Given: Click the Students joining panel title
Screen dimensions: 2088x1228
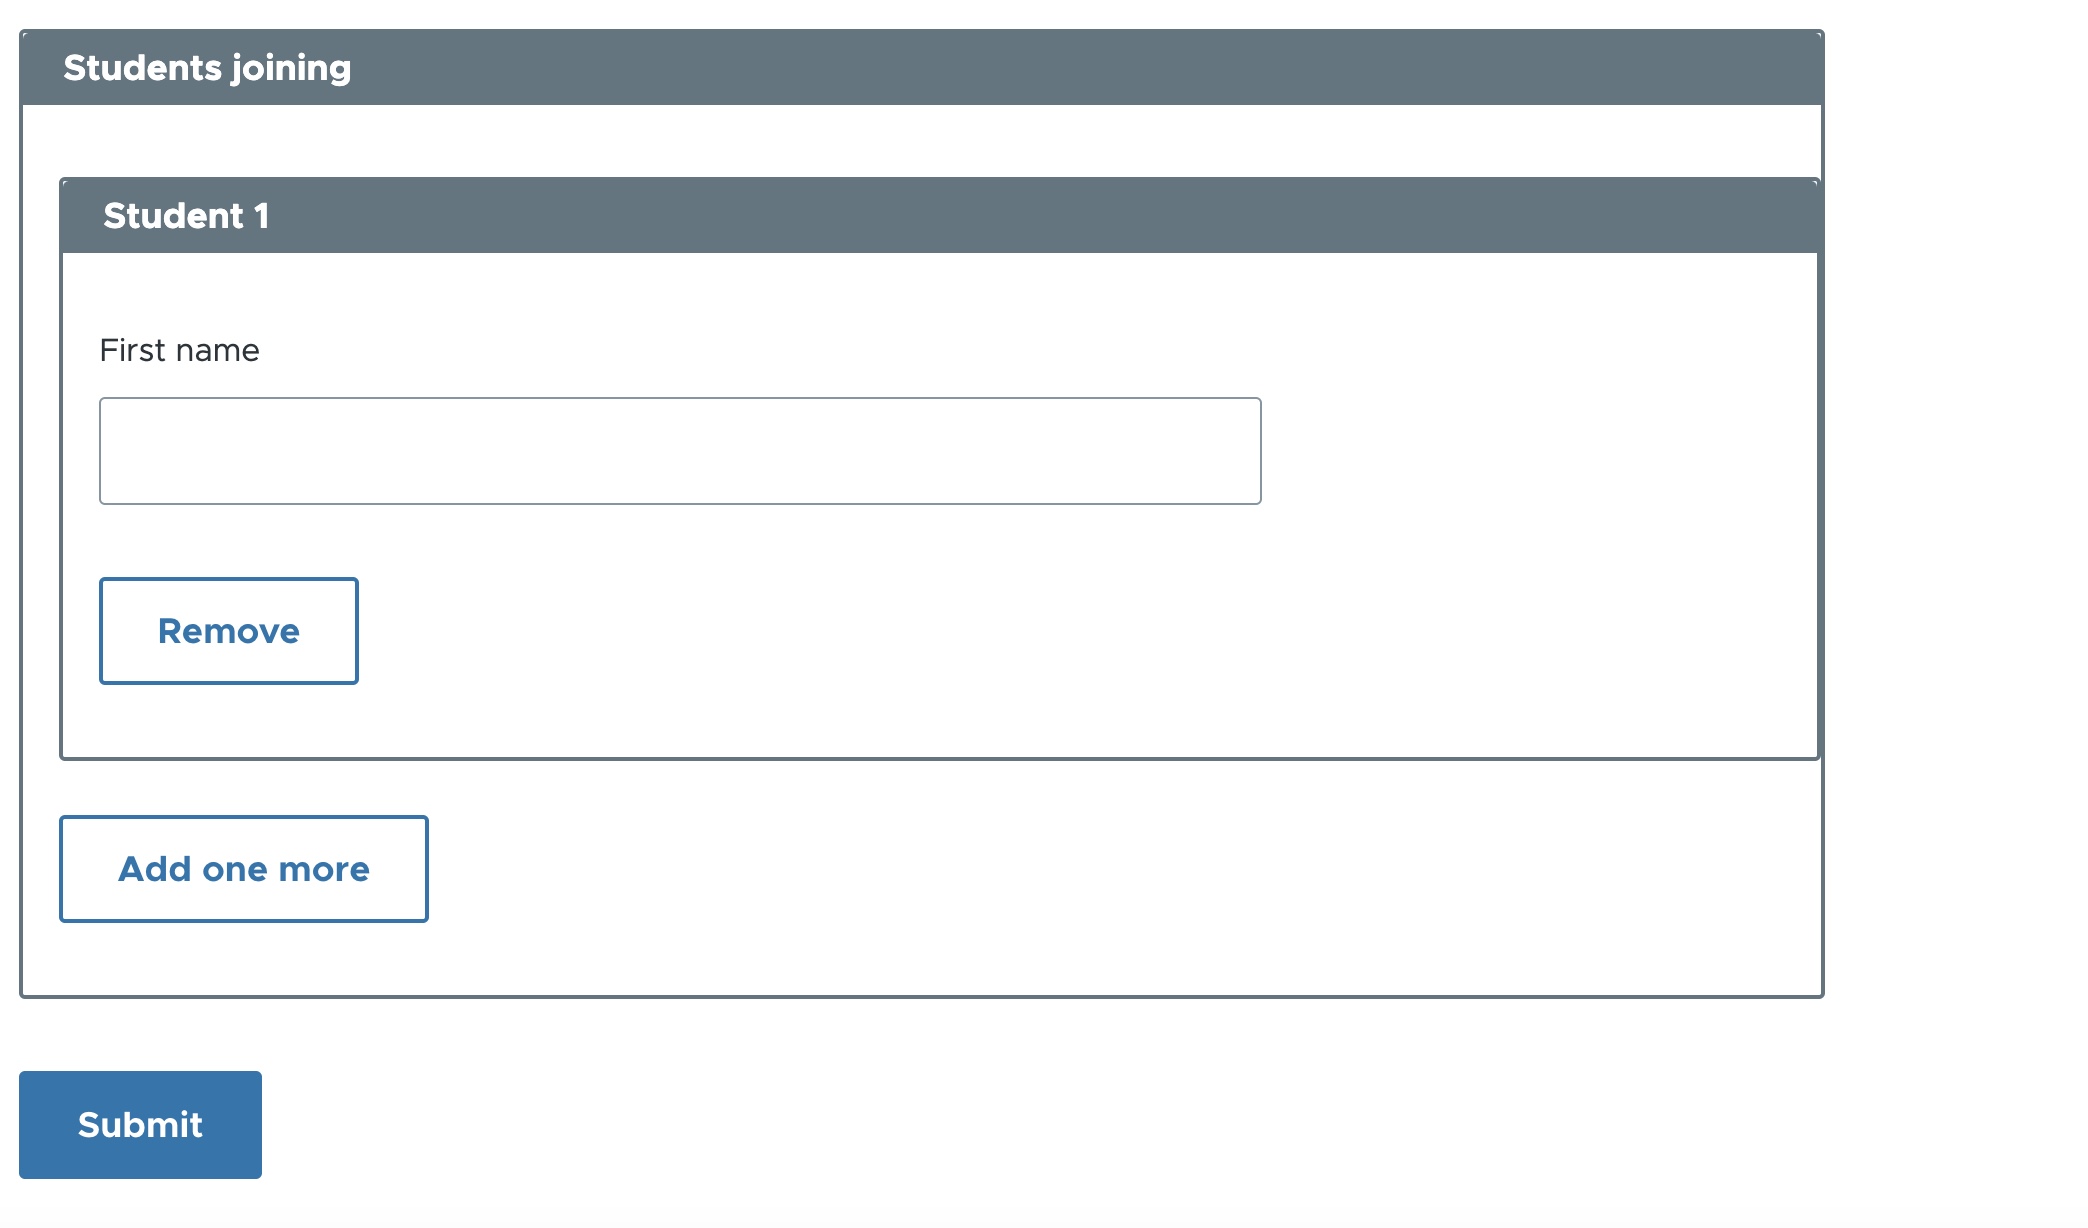Looking at the screenshot, I should (208, 67).
